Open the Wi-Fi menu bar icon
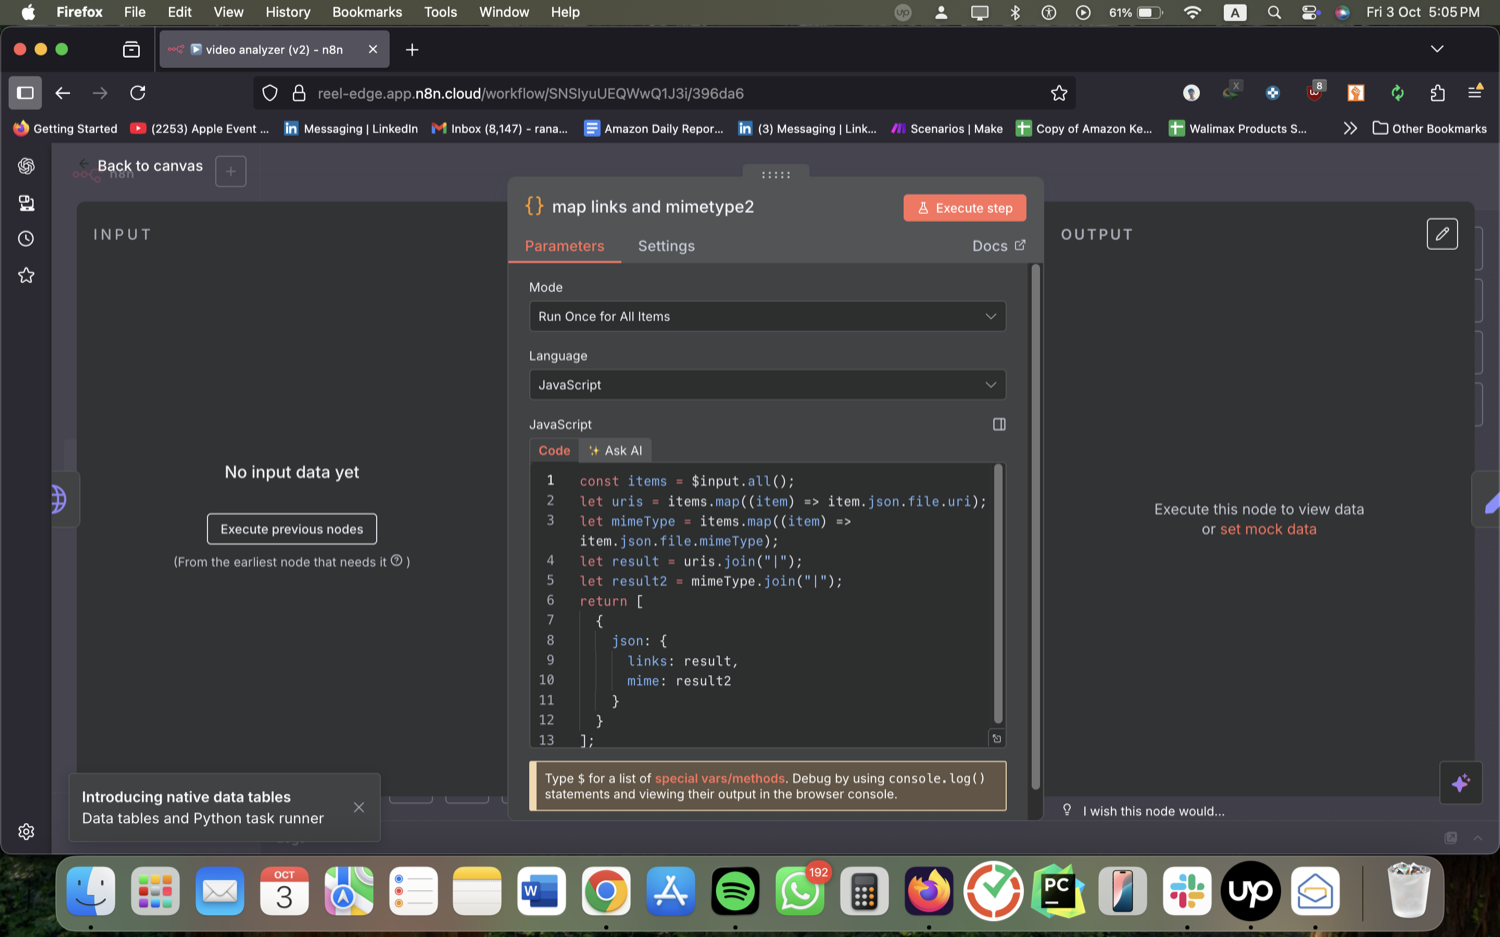1500x937 pixels. coord(1192,12)
